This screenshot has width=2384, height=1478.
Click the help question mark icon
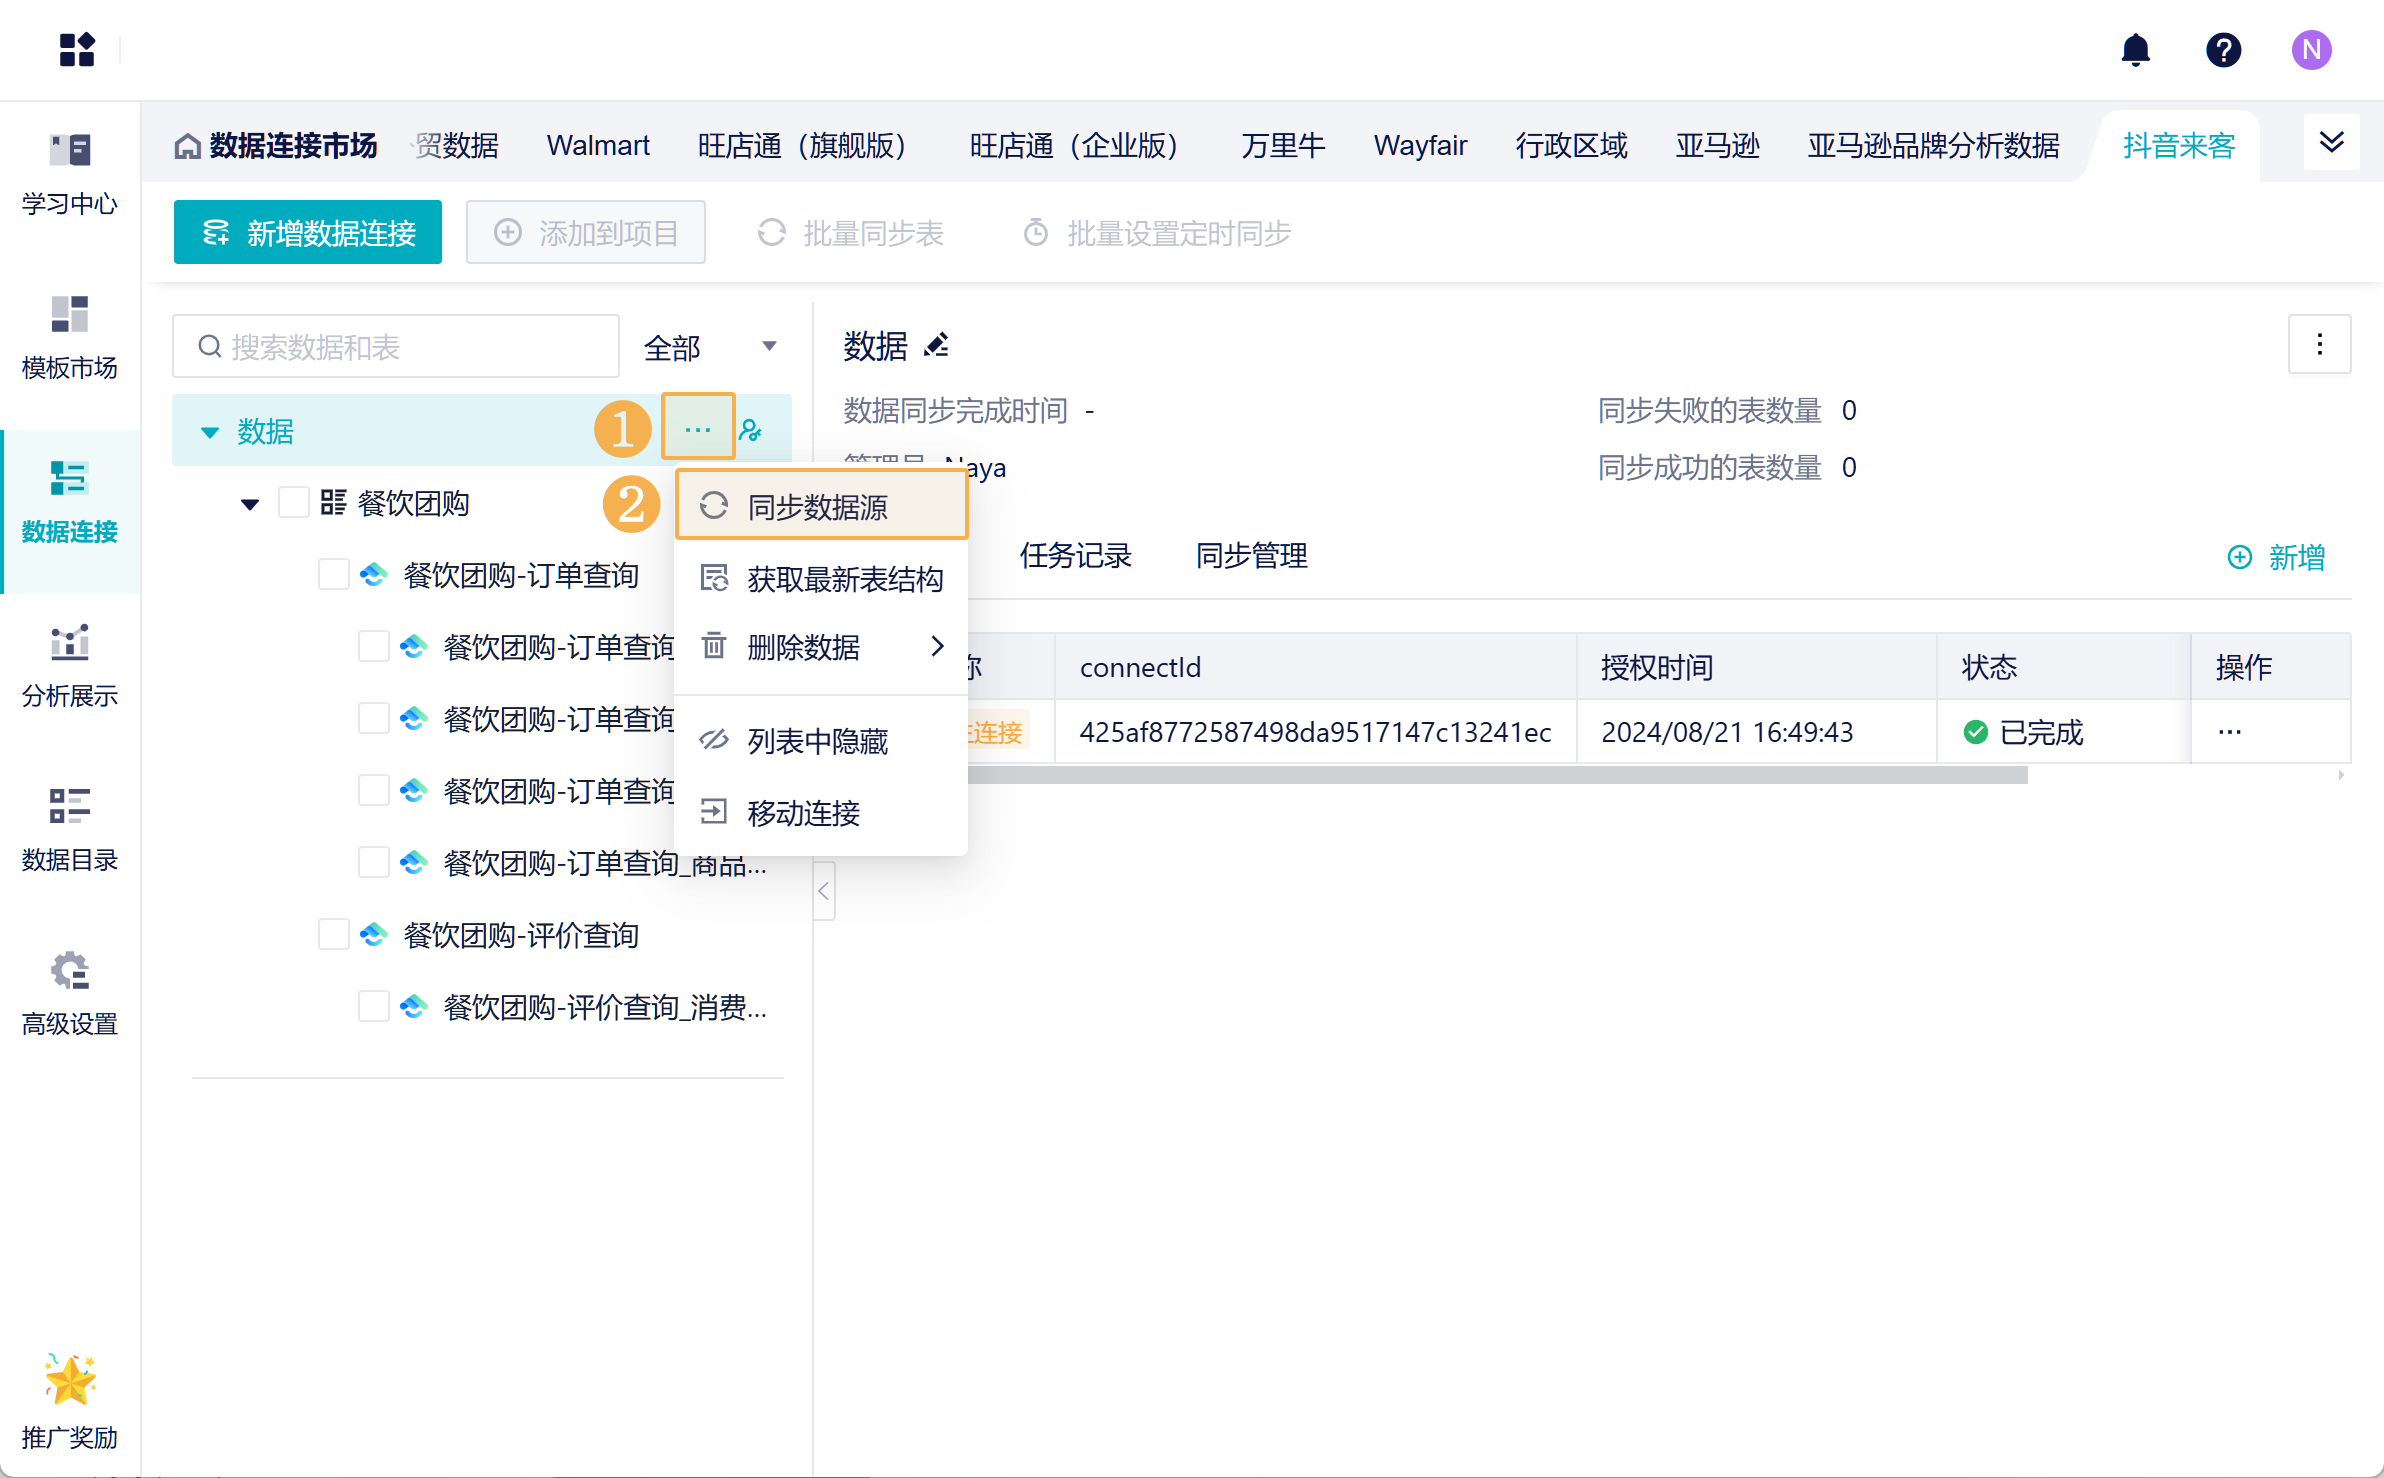point(2223,50)
